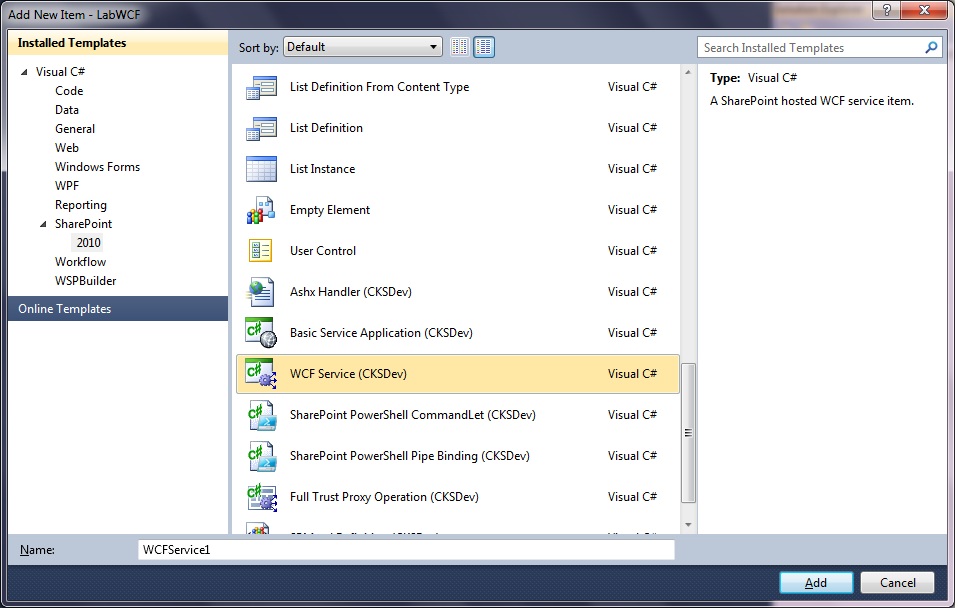The image size is (958, 608).
Task: Select the WSPBuilder category
Action: pyautogui.click(x=85, y=281)
